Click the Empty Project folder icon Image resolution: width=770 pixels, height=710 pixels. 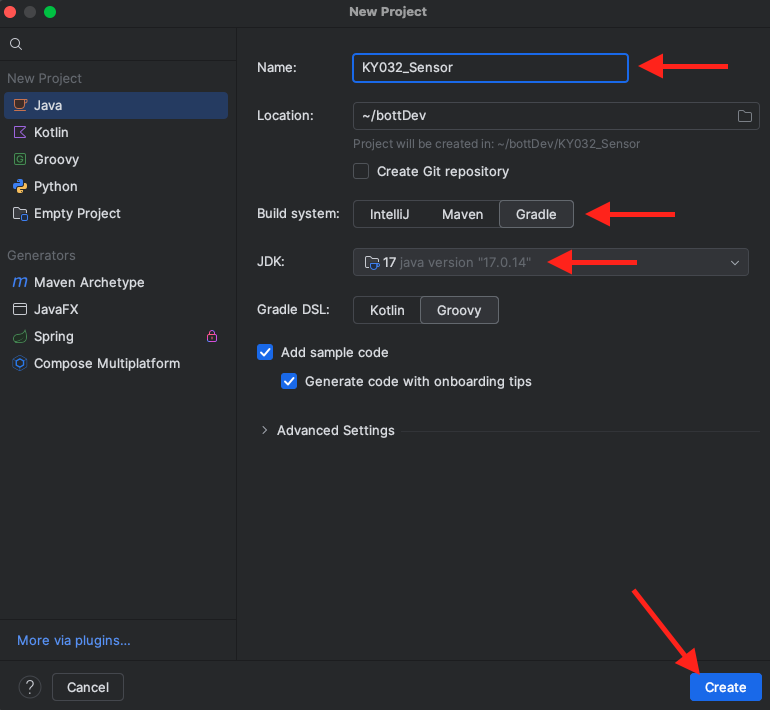tap(20, 214)
